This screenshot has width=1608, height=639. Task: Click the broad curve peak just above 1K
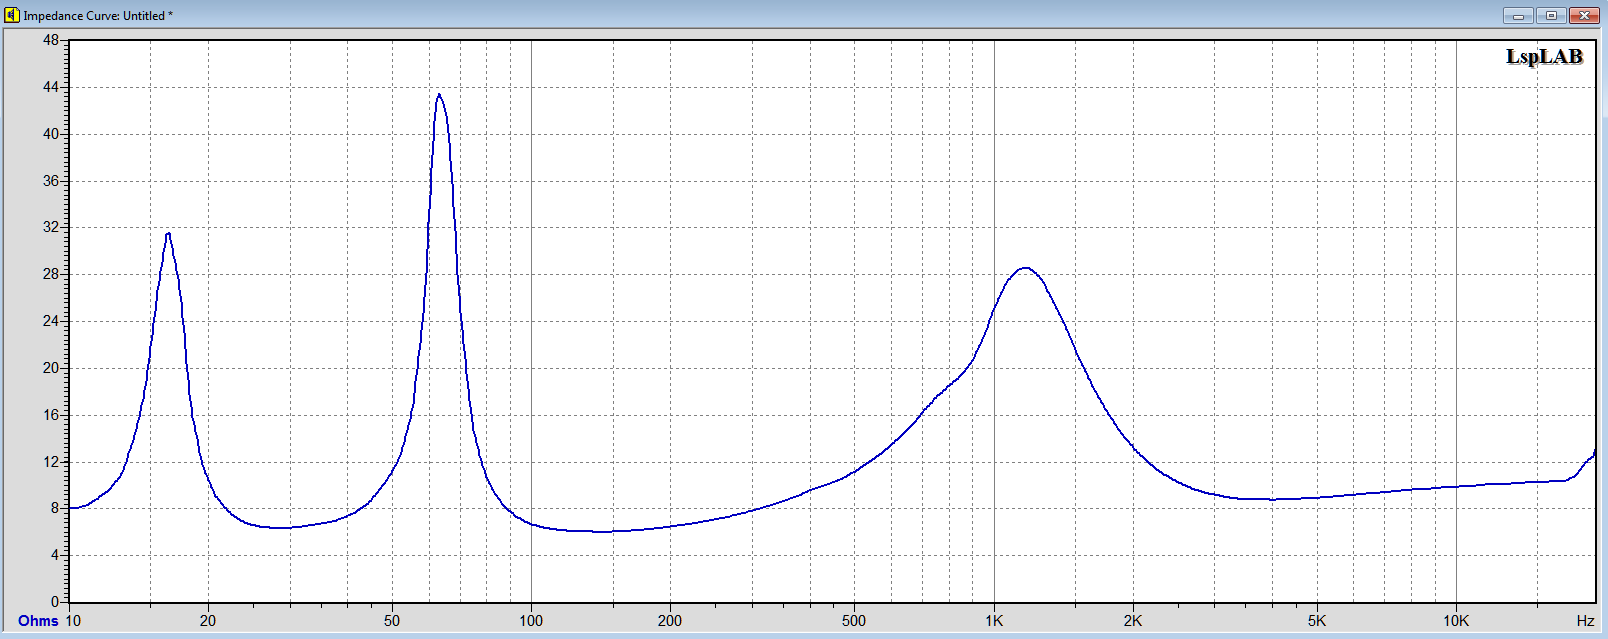1024,268
